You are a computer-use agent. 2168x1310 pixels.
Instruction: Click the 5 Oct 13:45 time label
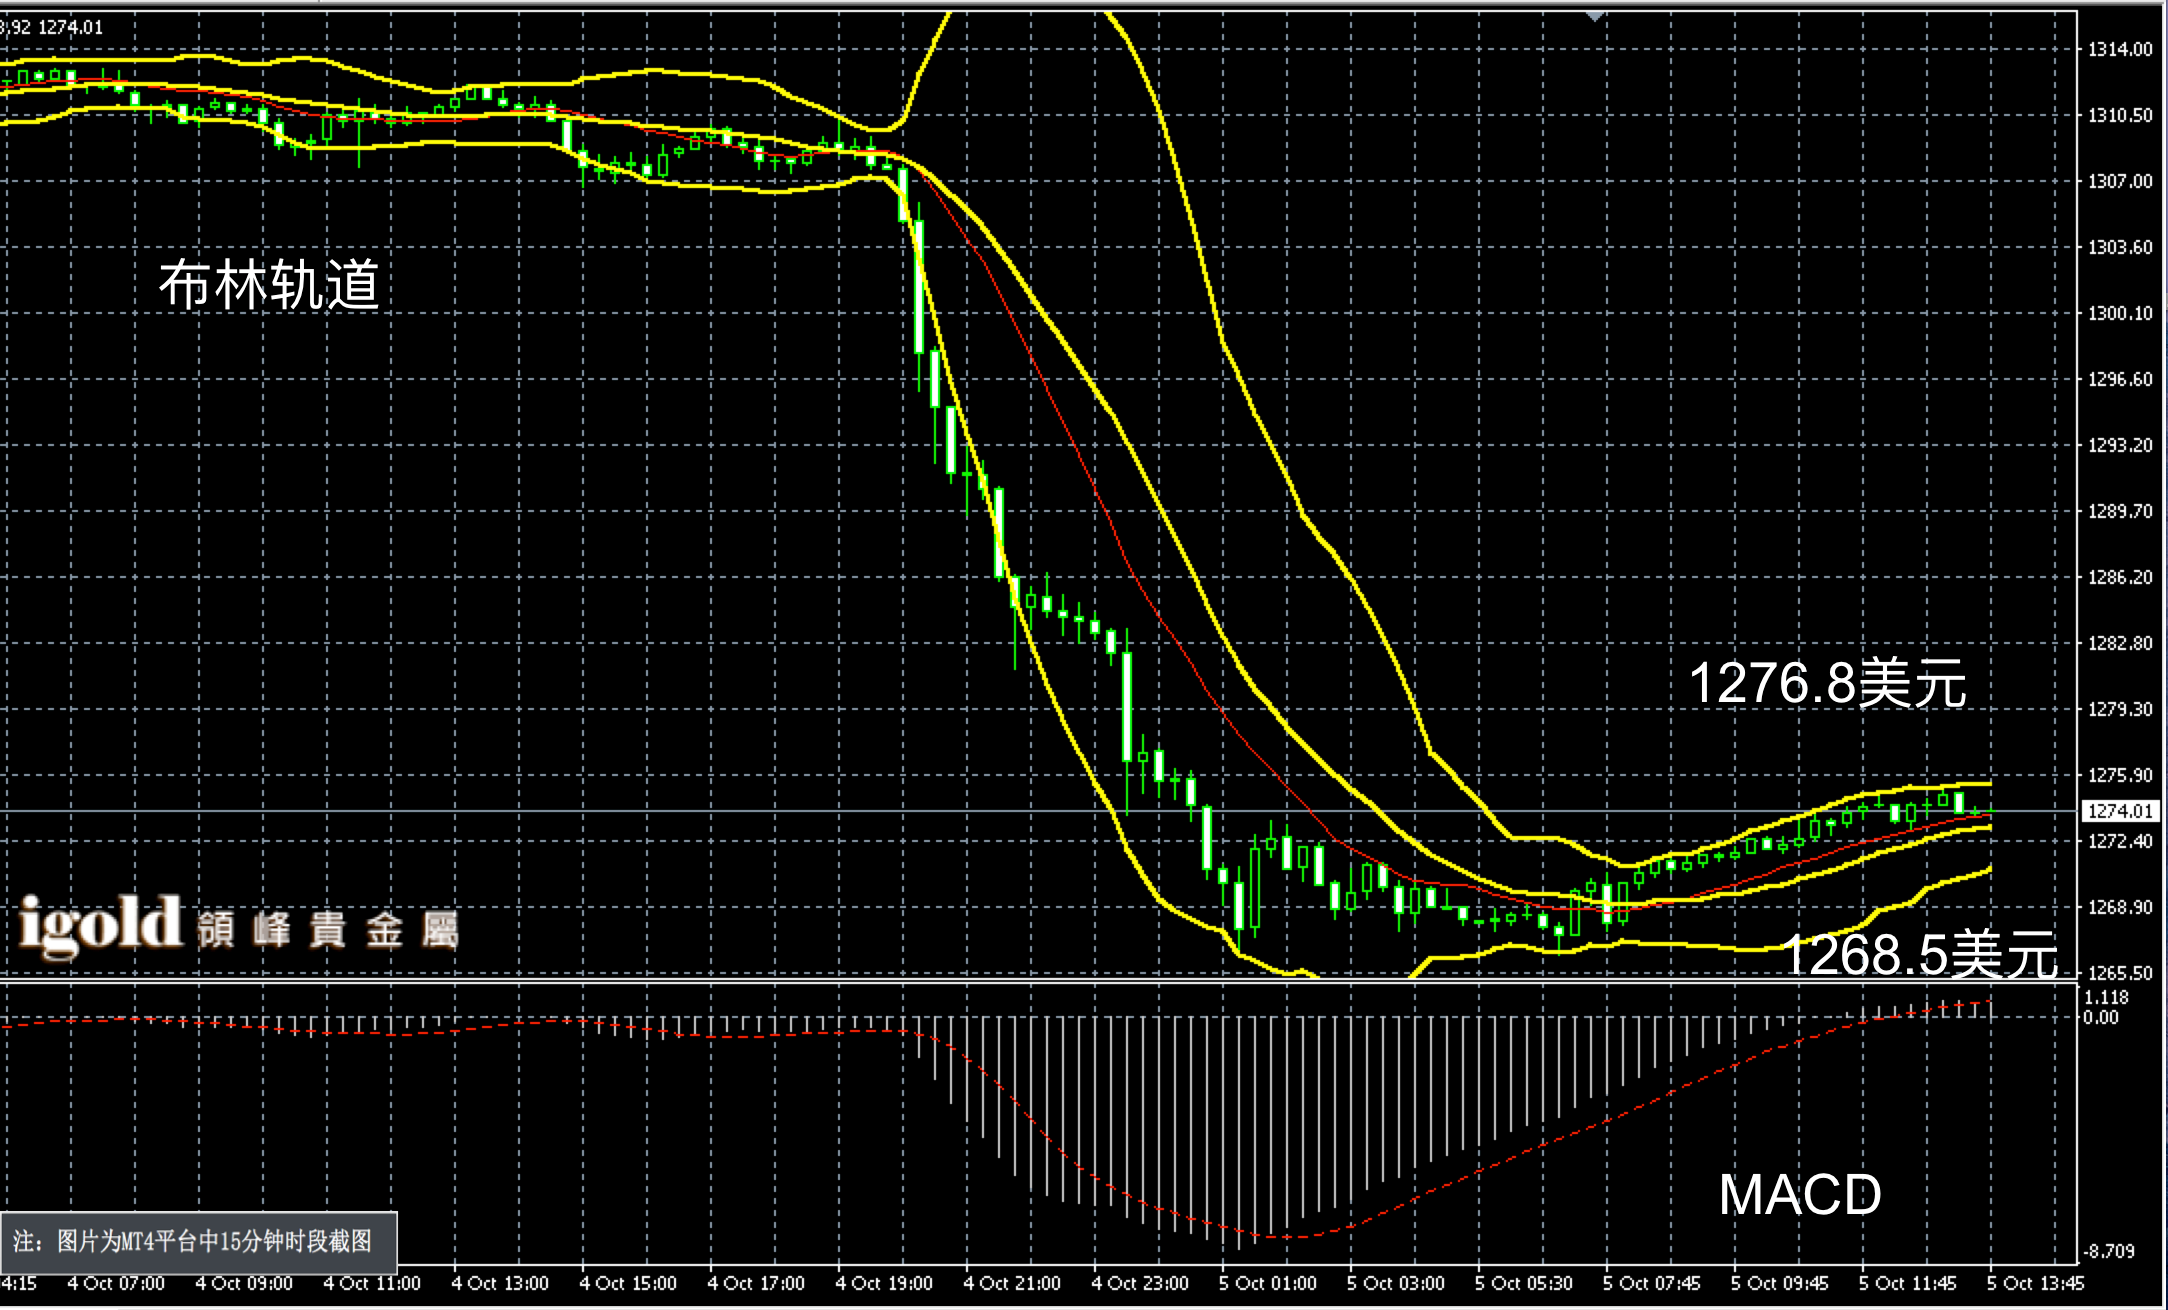coord(2034,1283)
